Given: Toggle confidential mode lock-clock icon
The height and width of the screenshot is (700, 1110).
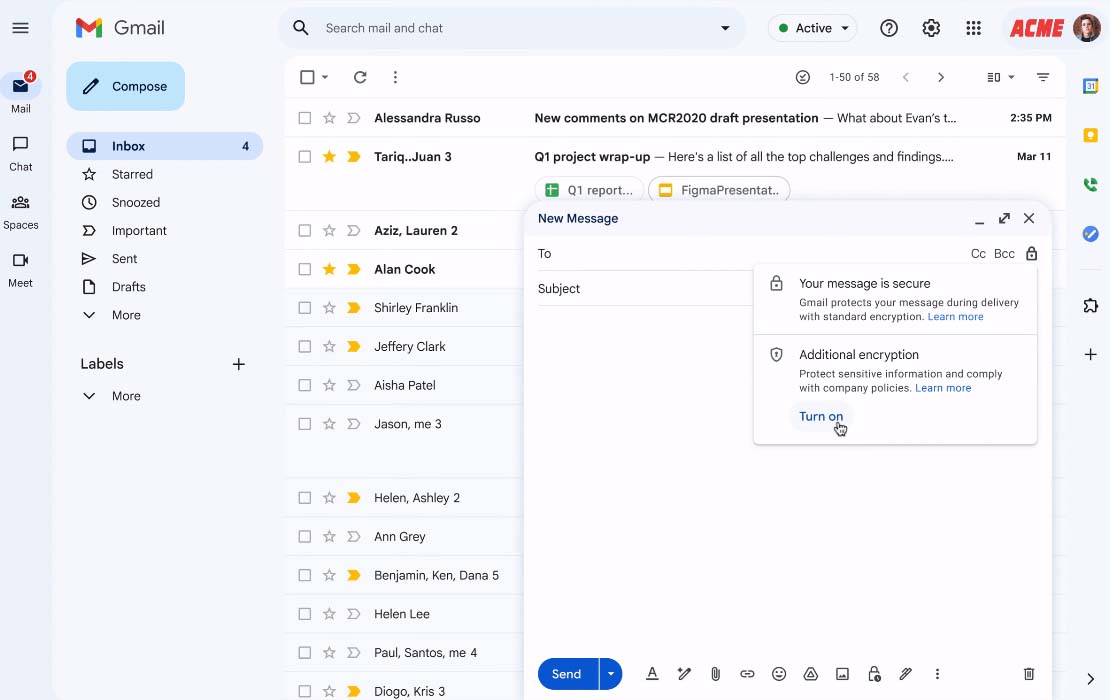Looking at the screenshot, I should click(x=874, y=674).
